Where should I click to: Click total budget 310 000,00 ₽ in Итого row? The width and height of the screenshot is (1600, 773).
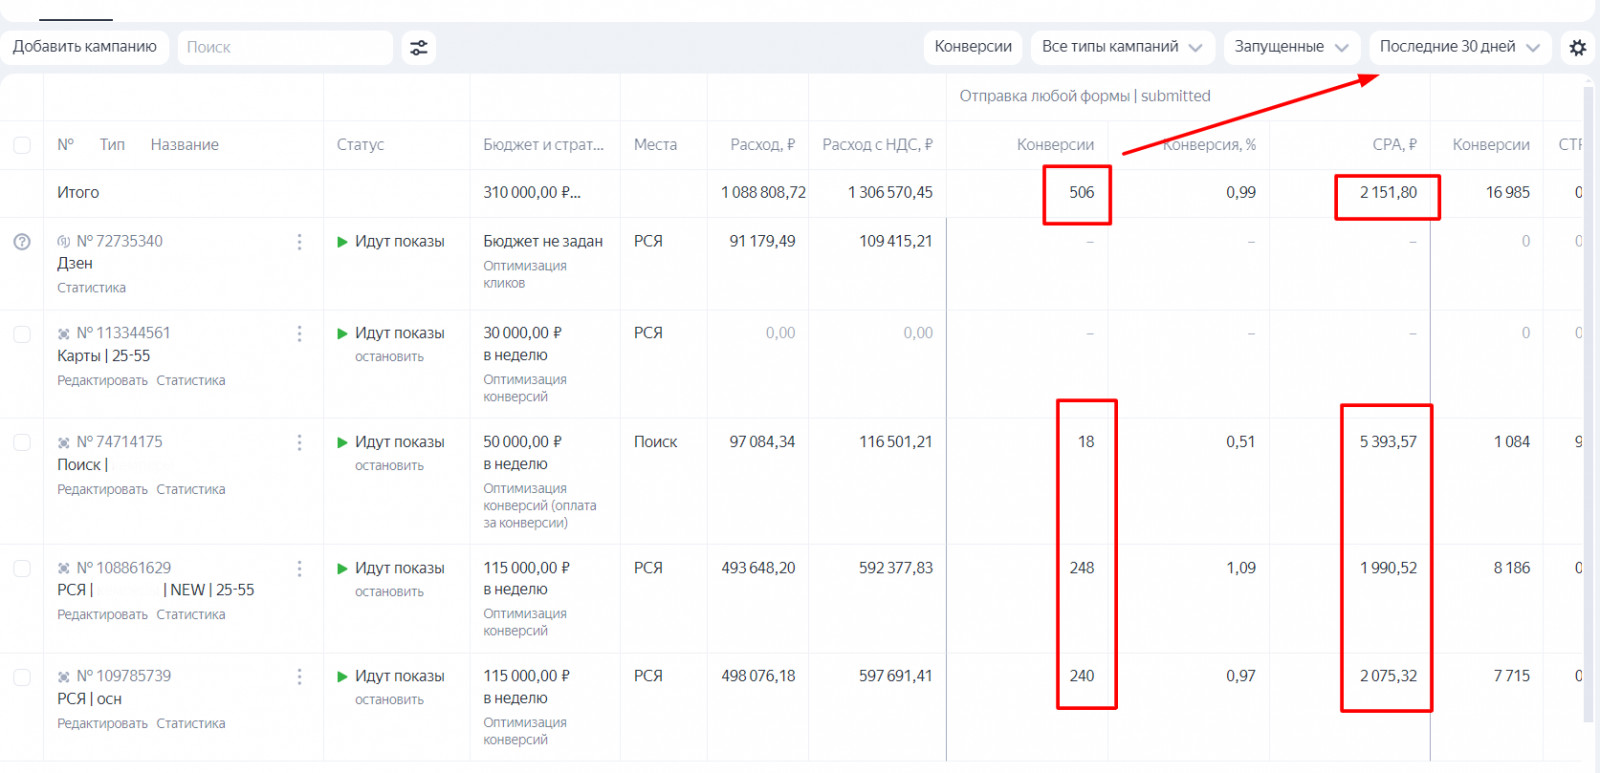[x=532, y=193]
